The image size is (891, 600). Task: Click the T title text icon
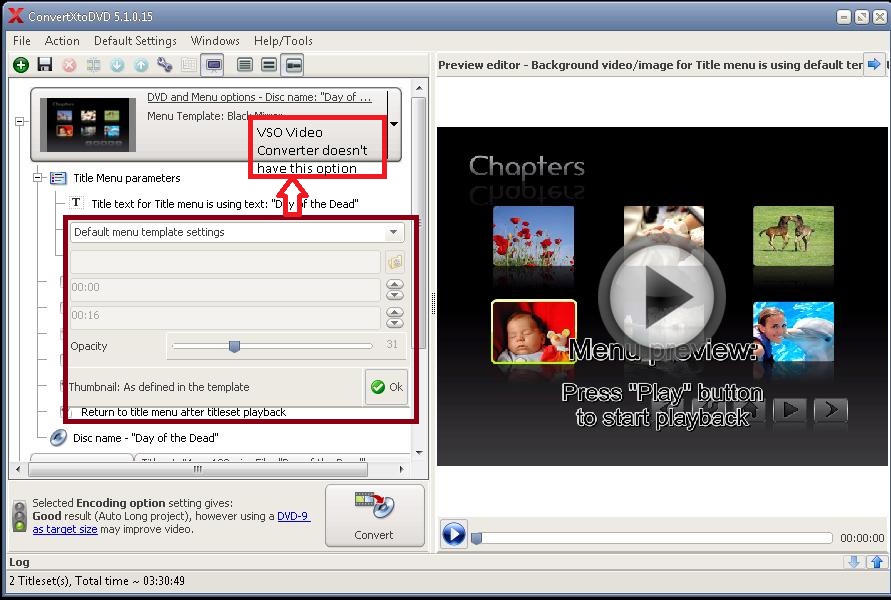[x=76, y=203]
